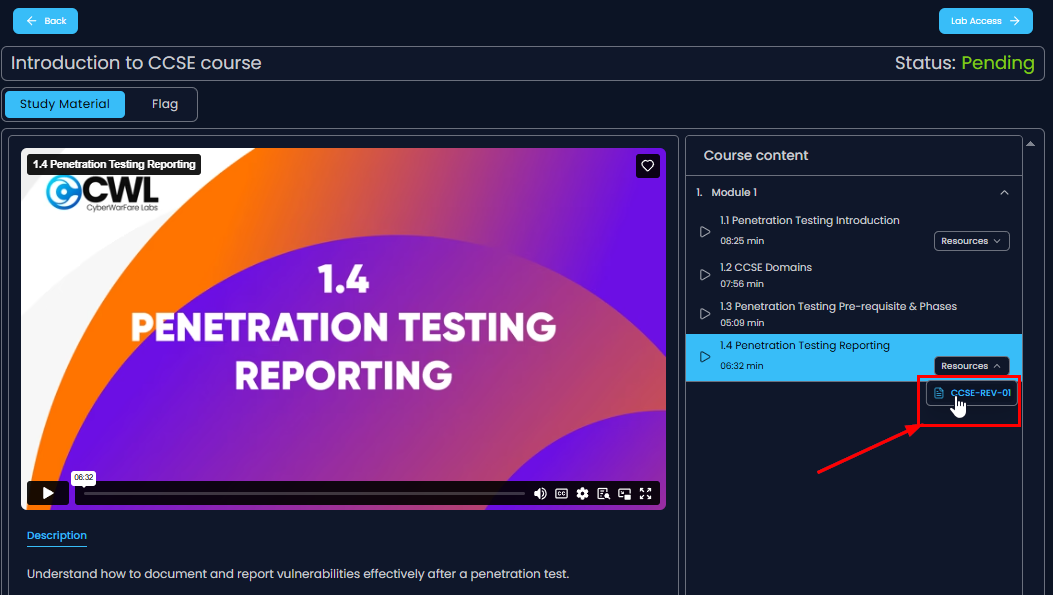Click the 06:32 min duration in lesson 1.4
This screenshot has height=595, width=1053.
(x=741, y=365)
